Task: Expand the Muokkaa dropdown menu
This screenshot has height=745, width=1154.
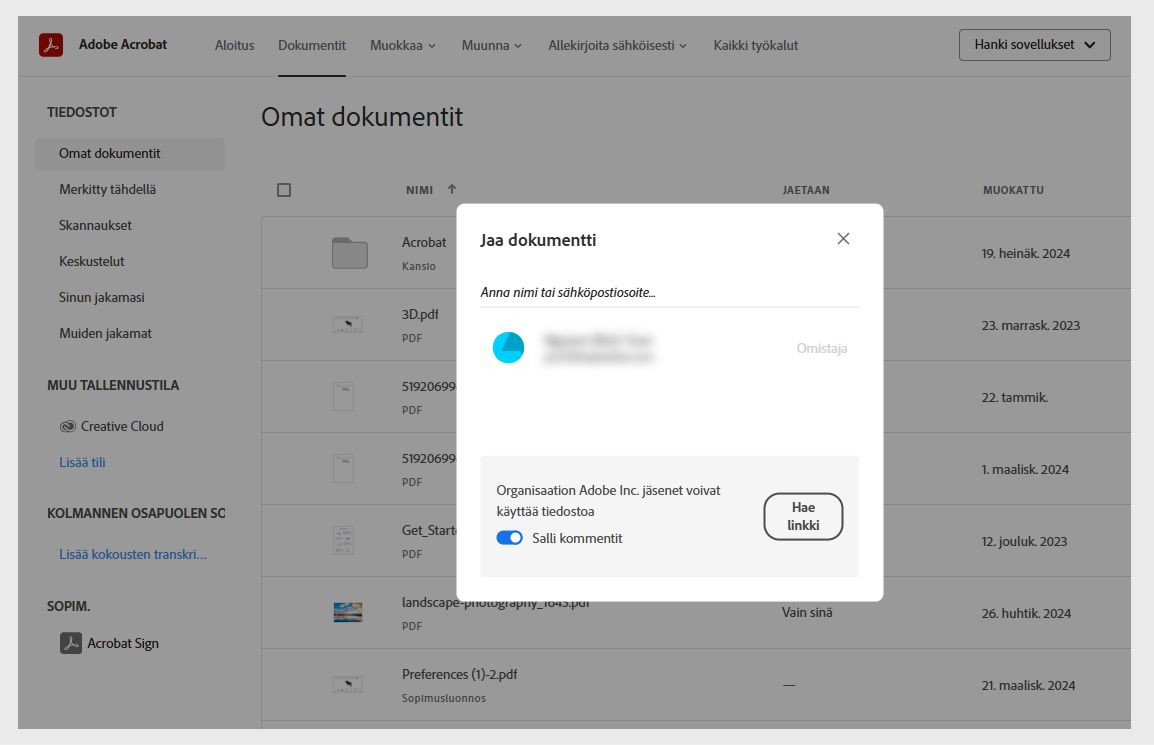Action: [x=403, y=46]
